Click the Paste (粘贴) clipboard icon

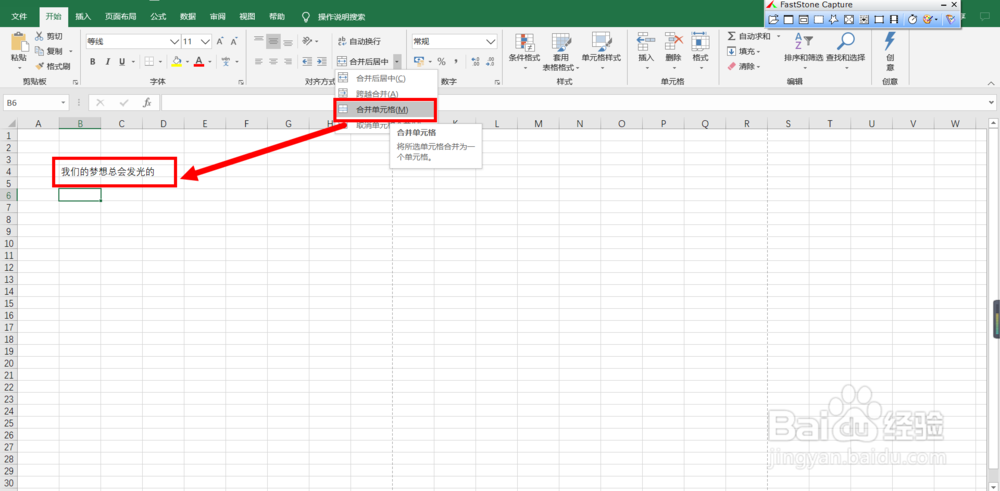pos(20,42)
